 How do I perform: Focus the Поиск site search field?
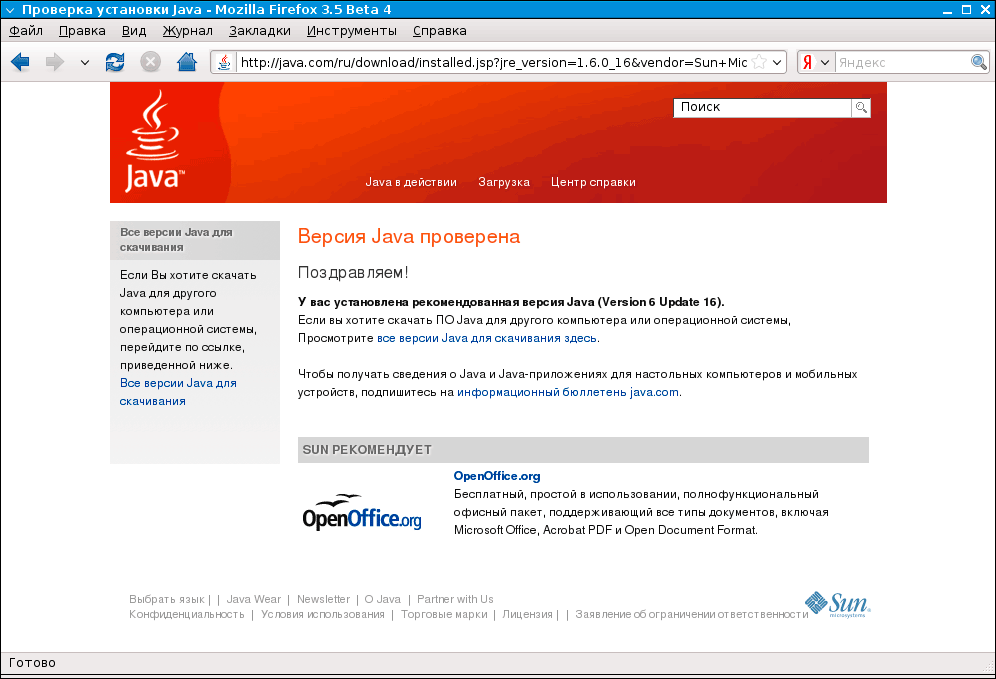point(762,107)
